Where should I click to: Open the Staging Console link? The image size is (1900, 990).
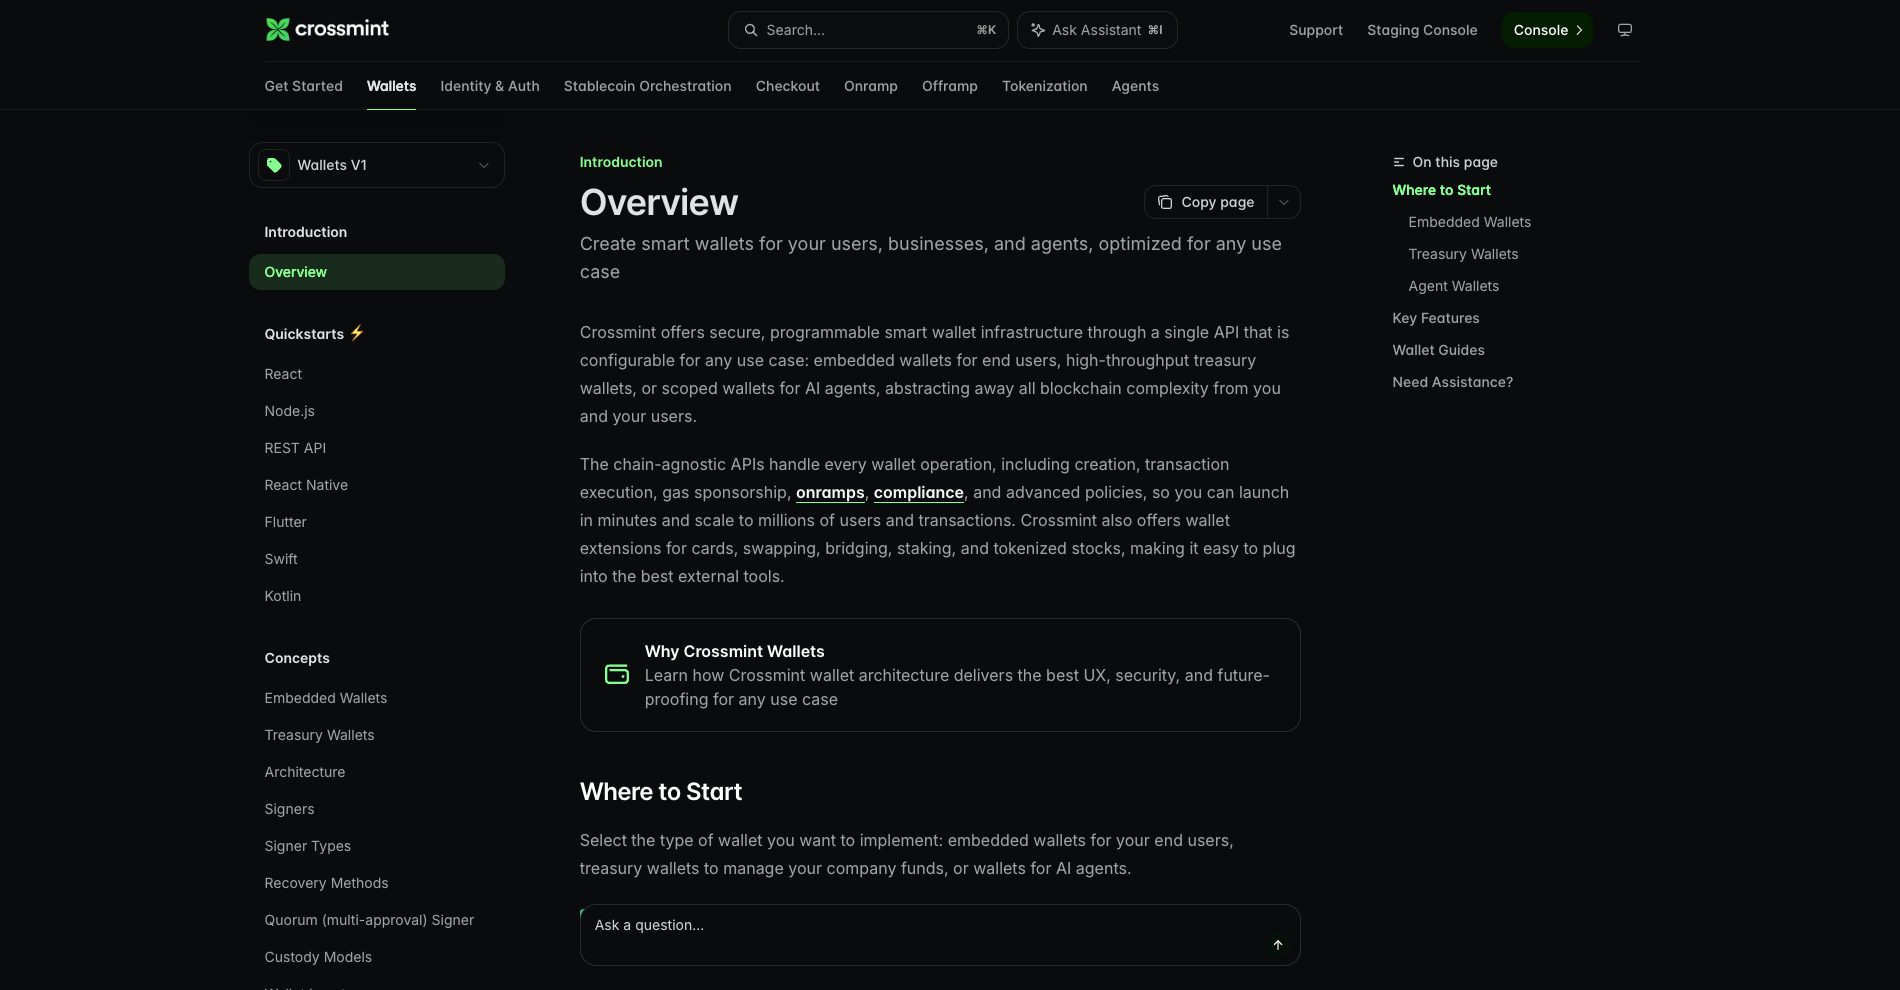pos(1422,30)
